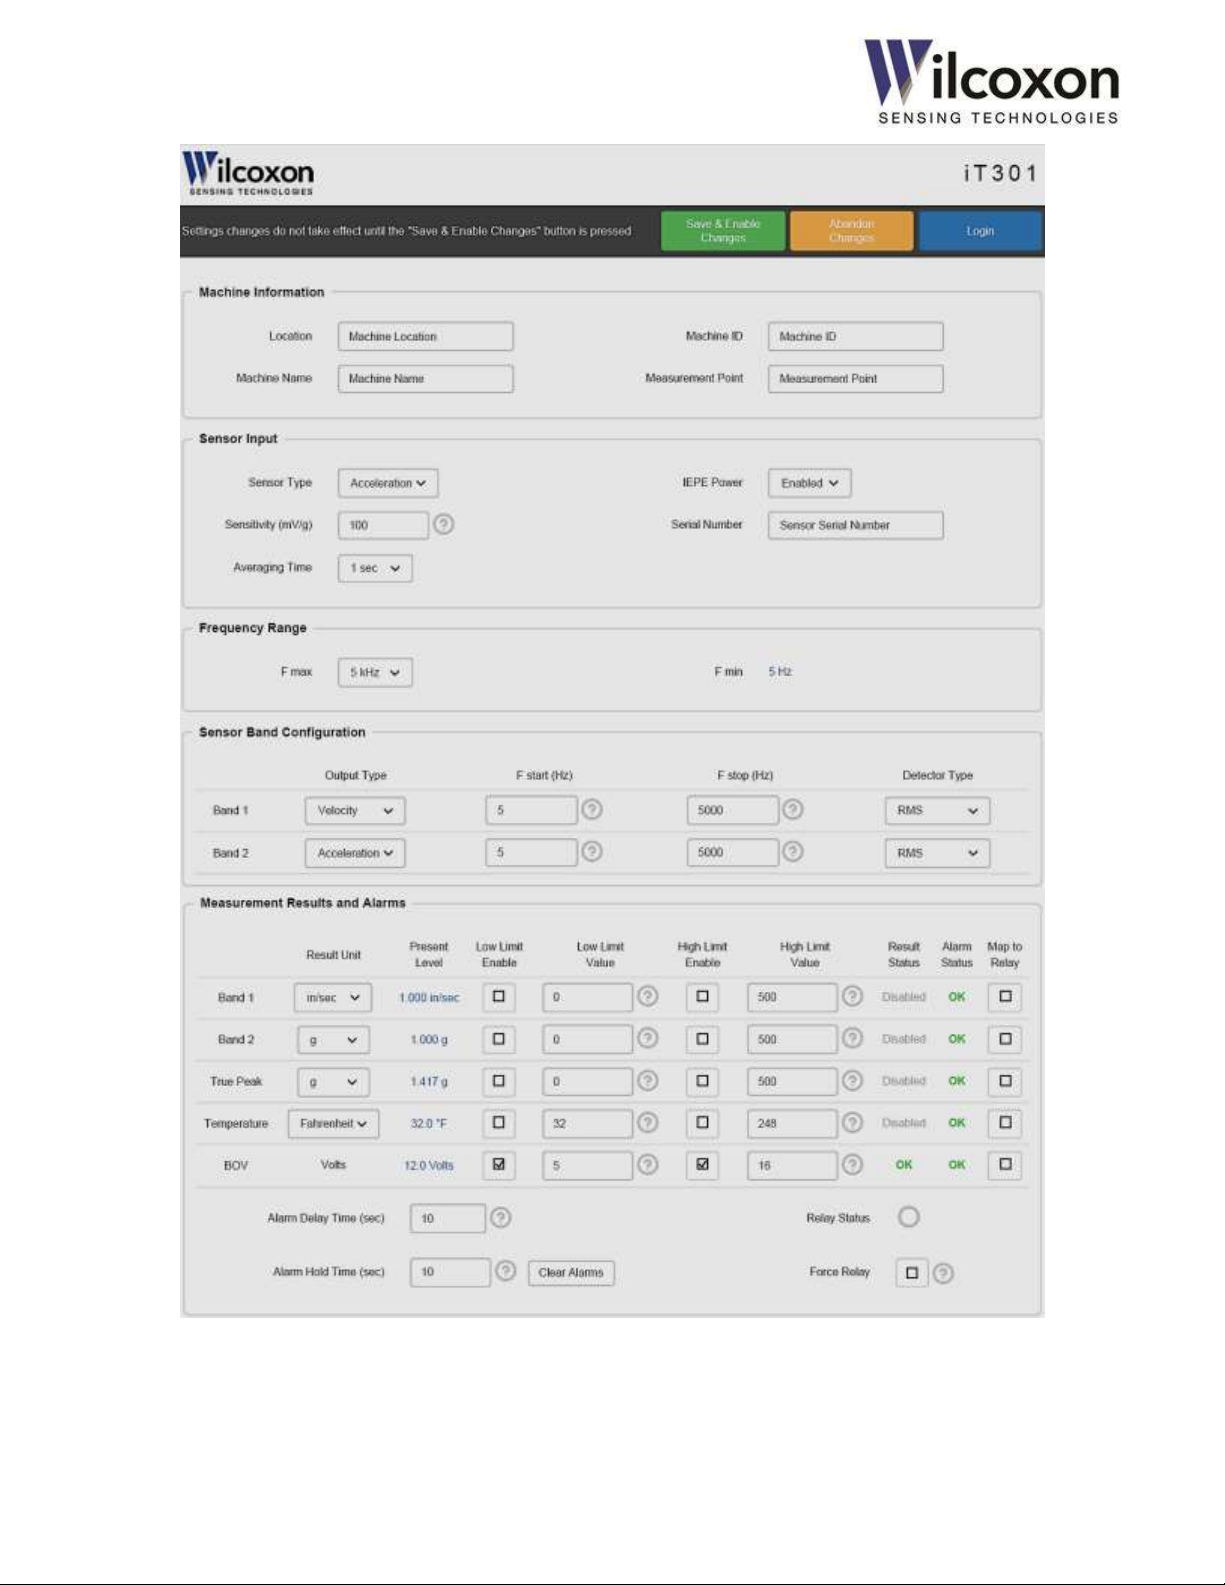Click help icon beside Force Relay checkbox
The image size is (1225, 1585).
(943, 1273)
